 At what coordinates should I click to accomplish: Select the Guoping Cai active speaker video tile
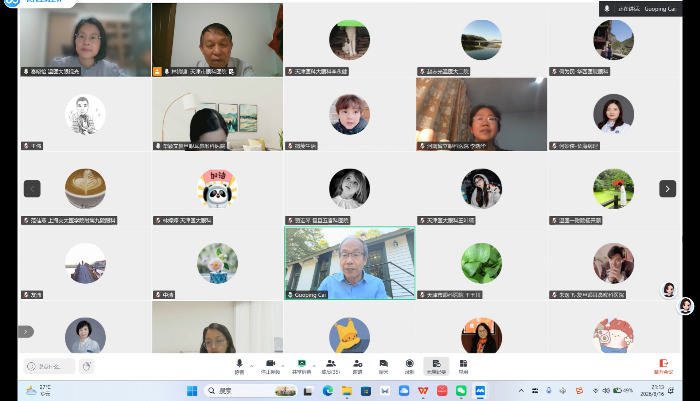click(x=350, y=263)
